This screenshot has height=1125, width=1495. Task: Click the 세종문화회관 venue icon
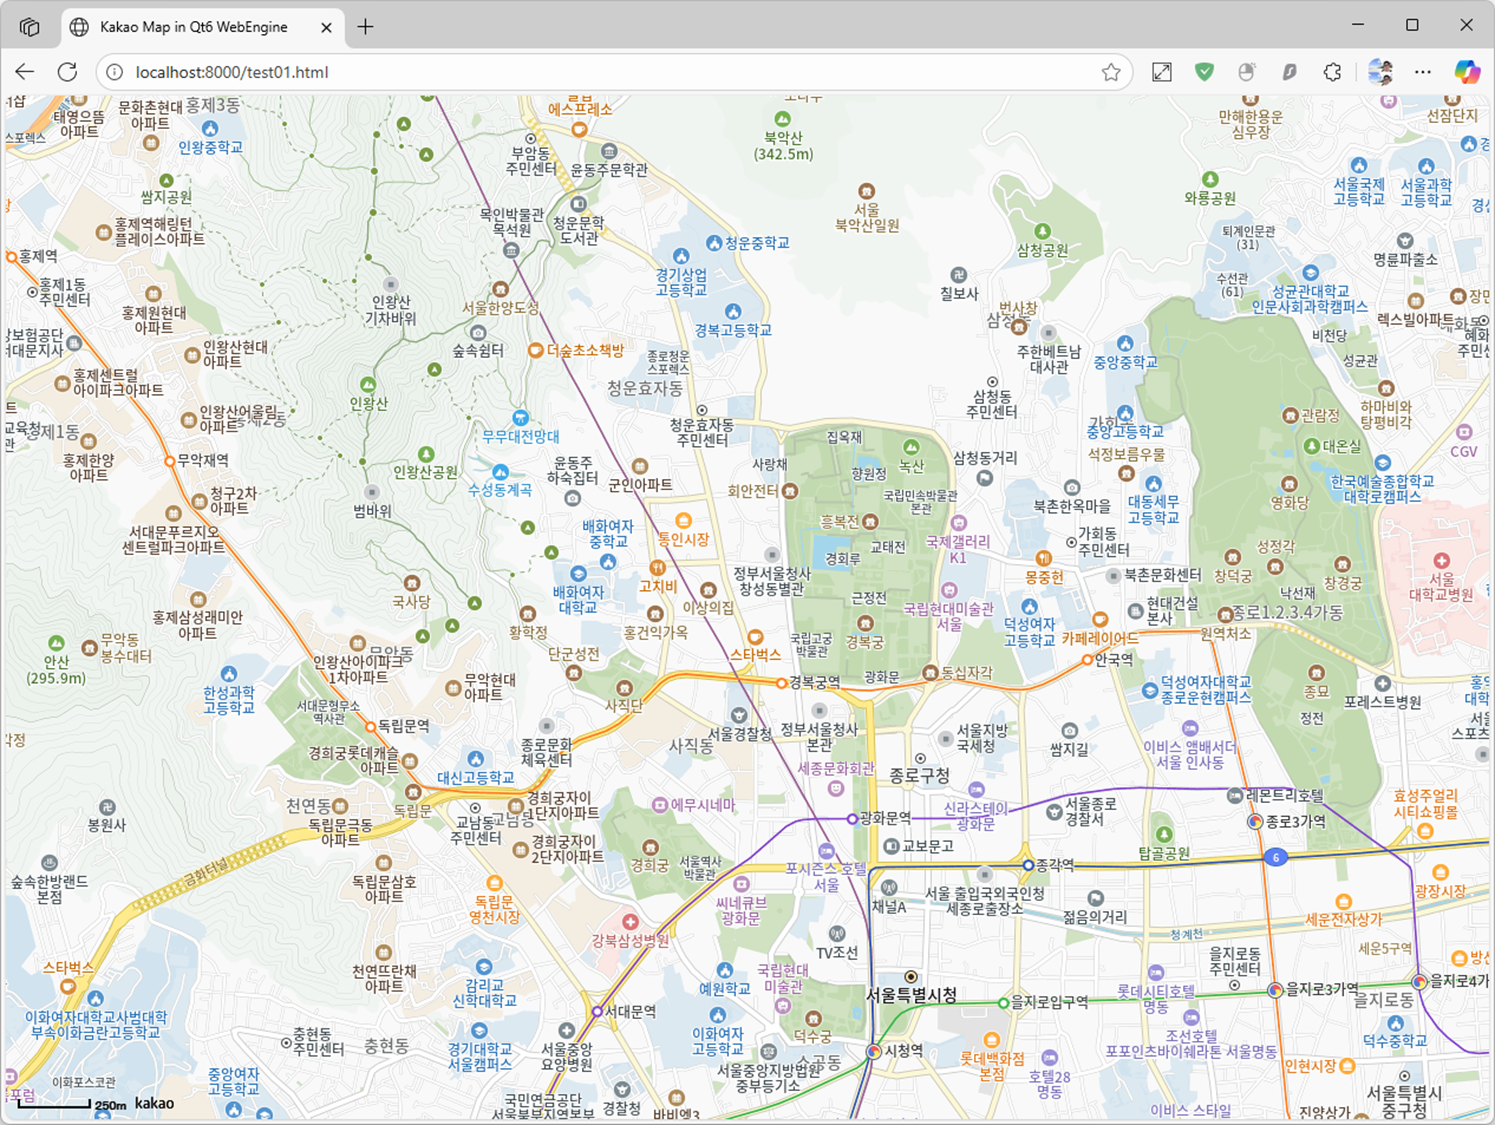[x=836, y=788]
